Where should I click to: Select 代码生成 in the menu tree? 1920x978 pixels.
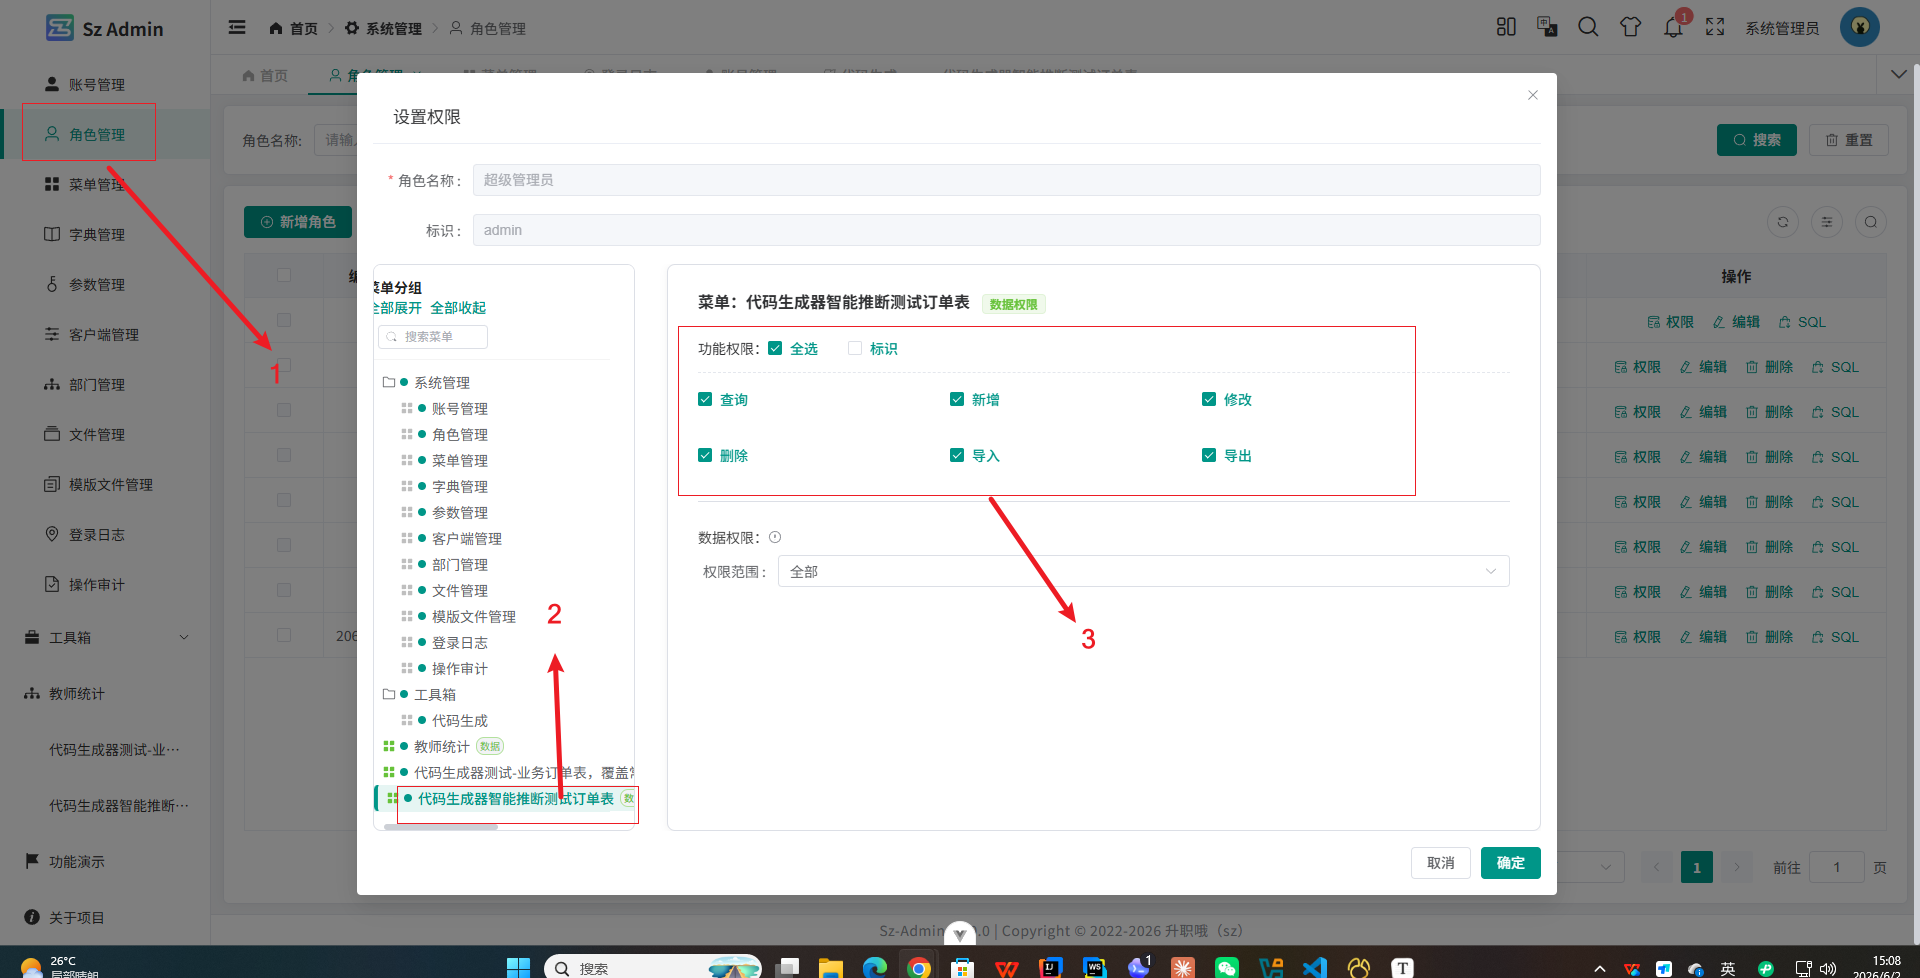(x=459, y=720)
